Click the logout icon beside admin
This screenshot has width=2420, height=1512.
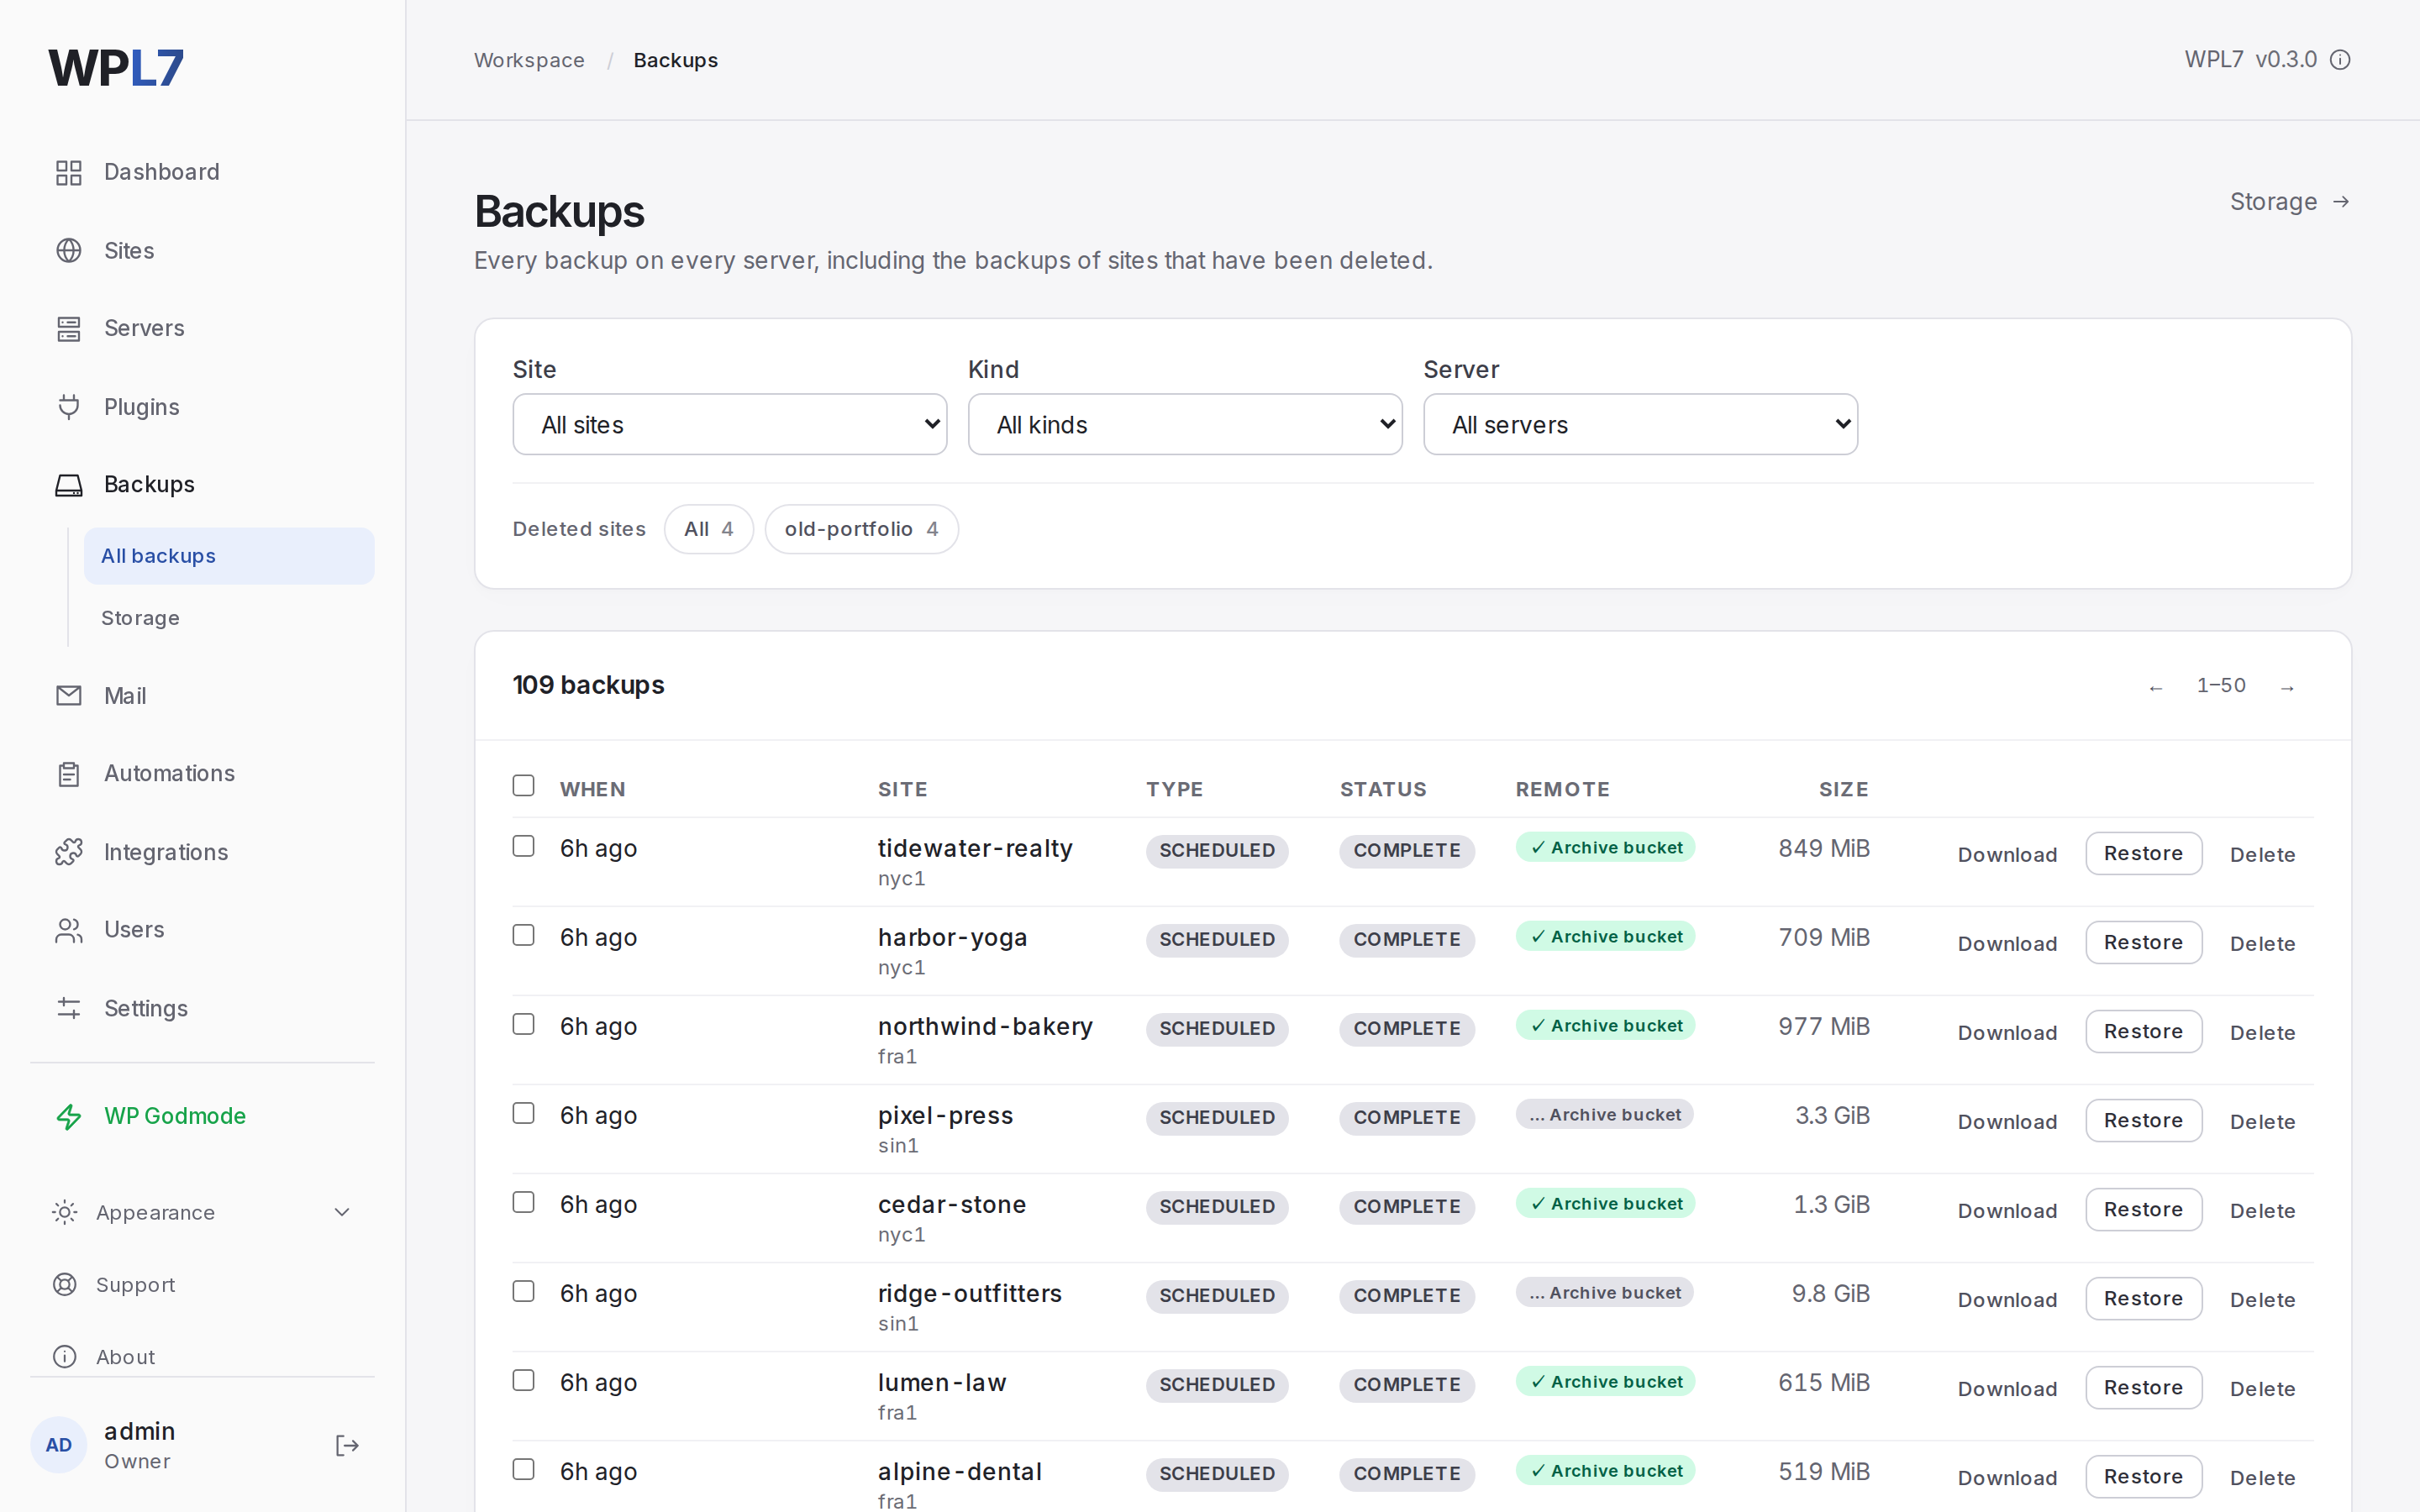(x=347, y=1446)
